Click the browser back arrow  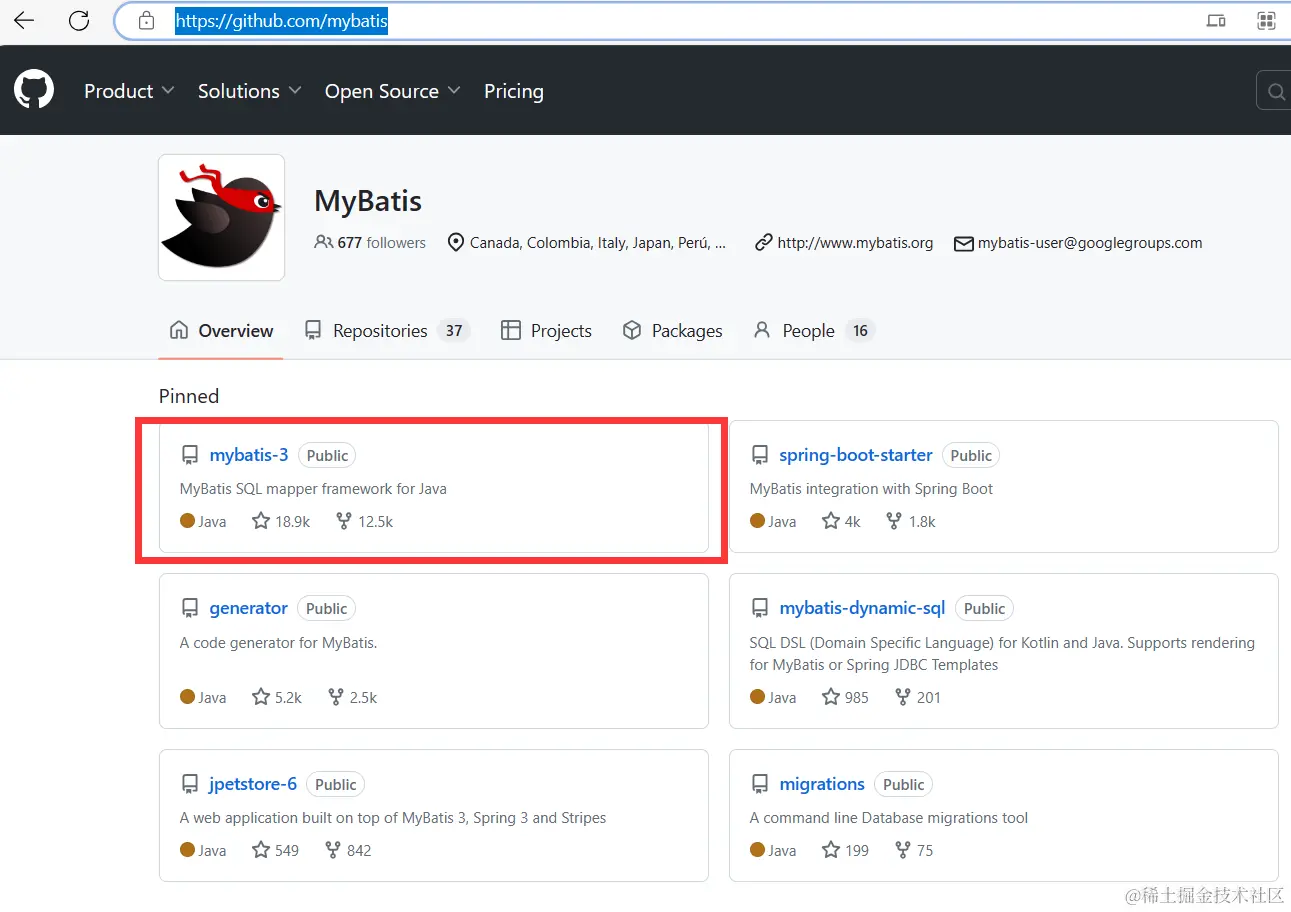click(24, 20)
